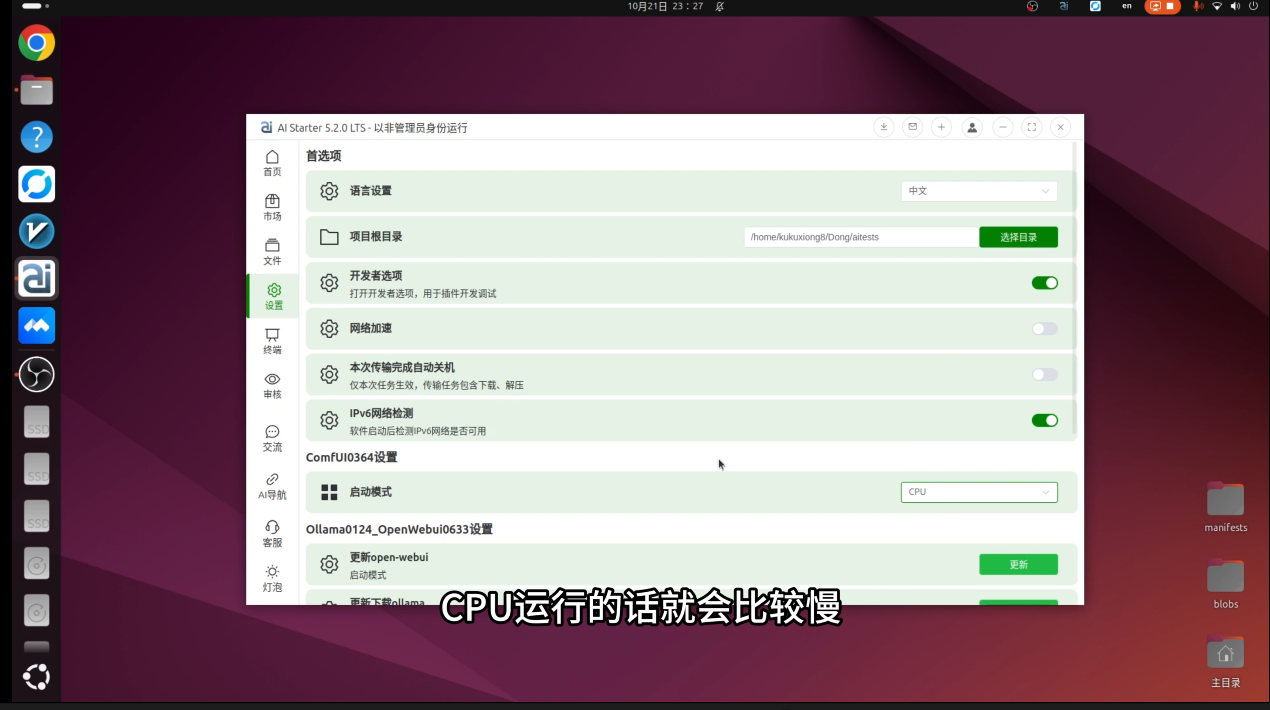
Task: Click the 首选项 section heading
Action: click(324, 157)
